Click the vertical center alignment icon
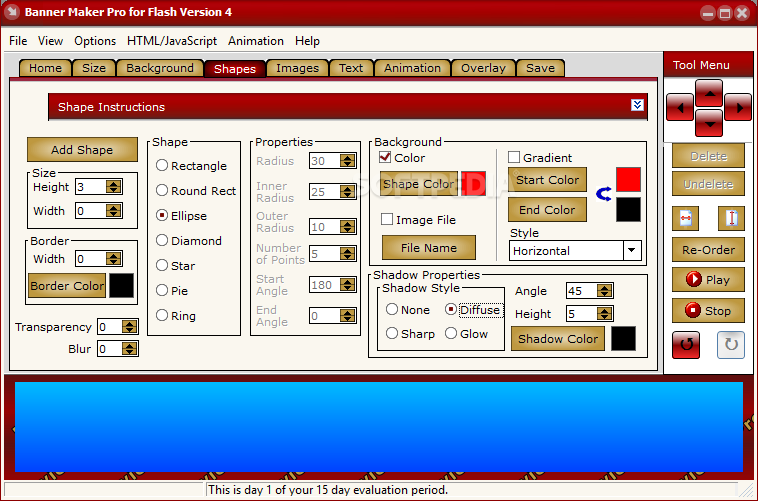The height and width of the screenshot is (501, 758). pyautogui.click(x=731, y=219)
